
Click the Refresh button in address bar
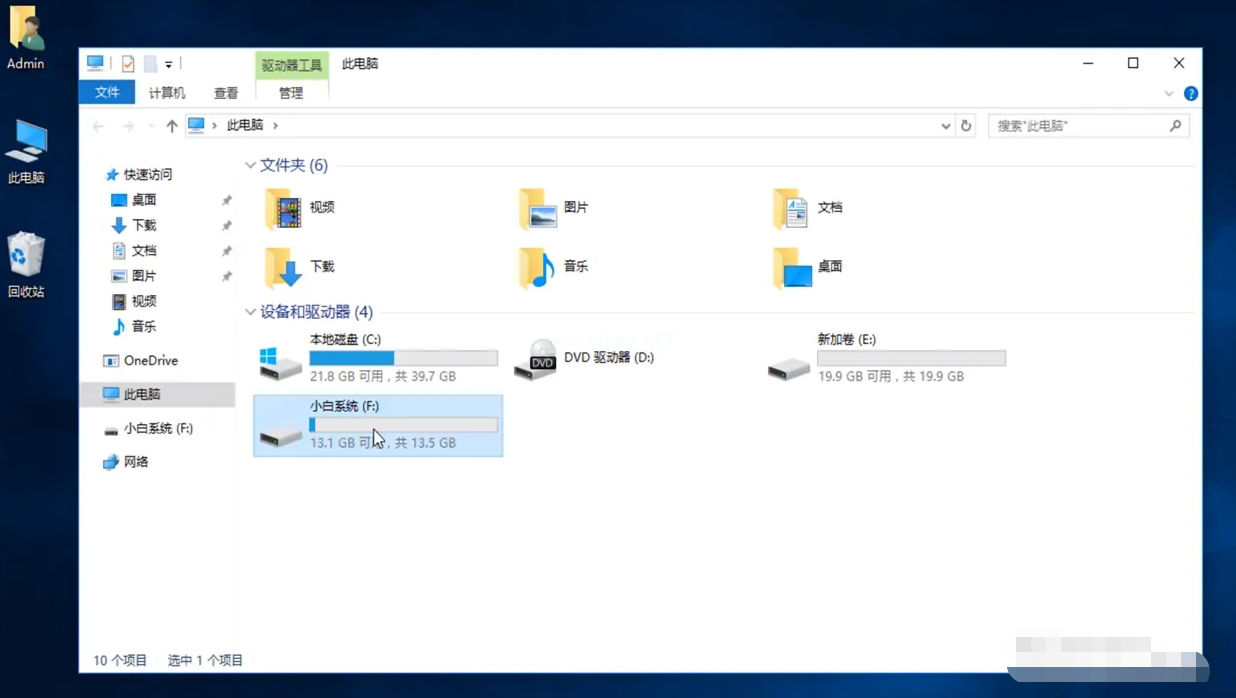(966, 126)
